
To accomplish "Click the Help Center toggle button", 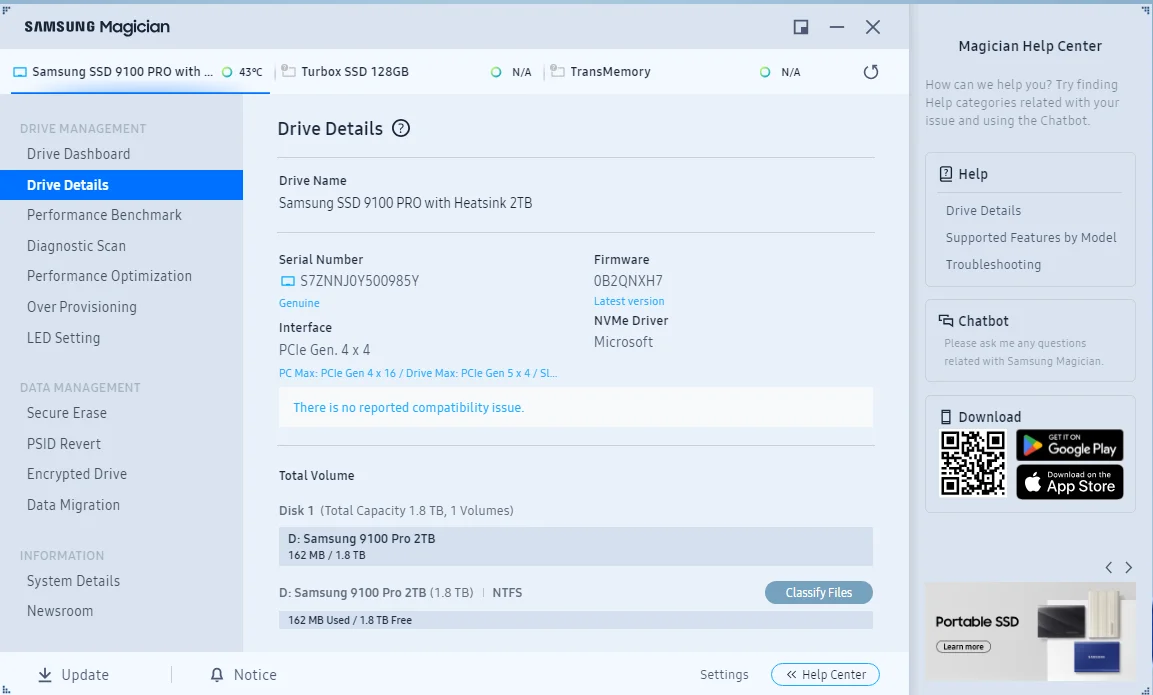I will (x=825, y=674).
